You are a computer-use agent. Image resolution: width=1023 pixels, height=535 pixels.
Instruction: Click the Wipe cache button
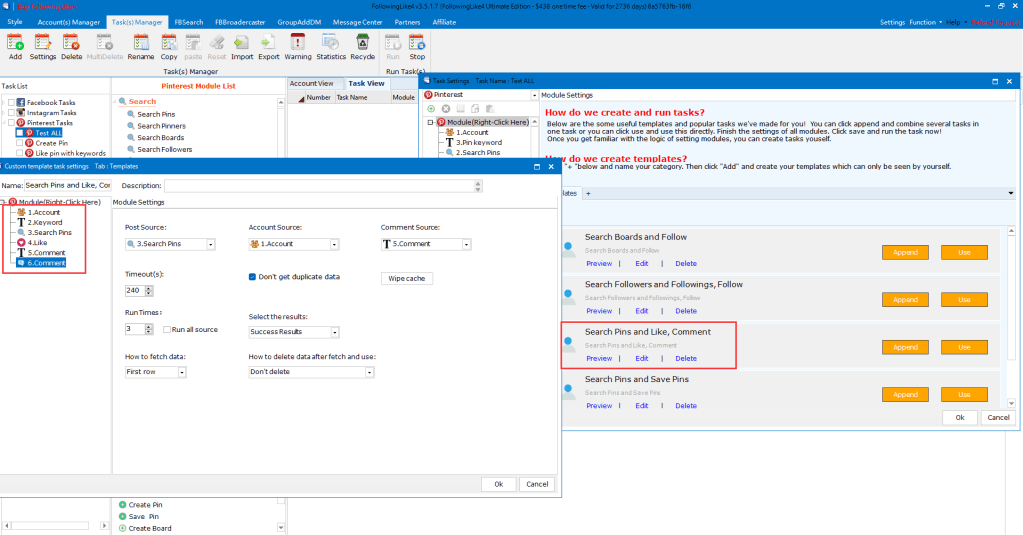click(406, 278)
